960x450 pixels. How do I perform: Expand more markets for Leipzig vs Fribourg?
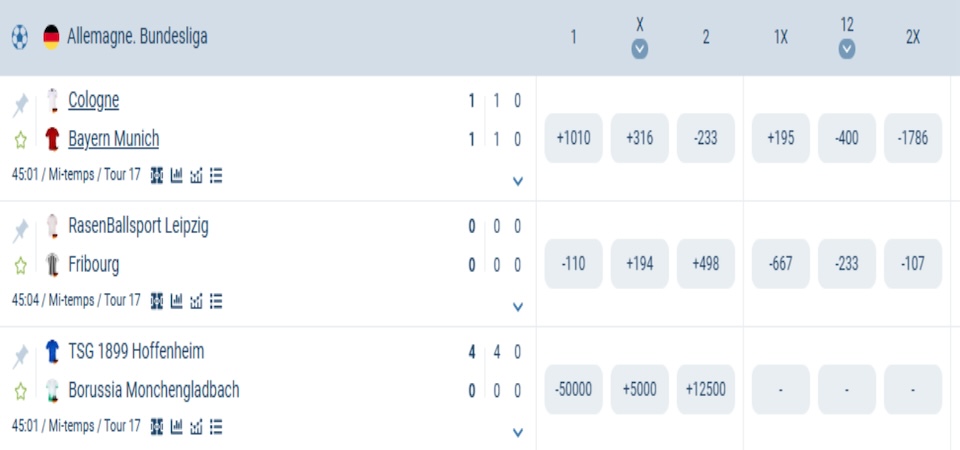517,306
